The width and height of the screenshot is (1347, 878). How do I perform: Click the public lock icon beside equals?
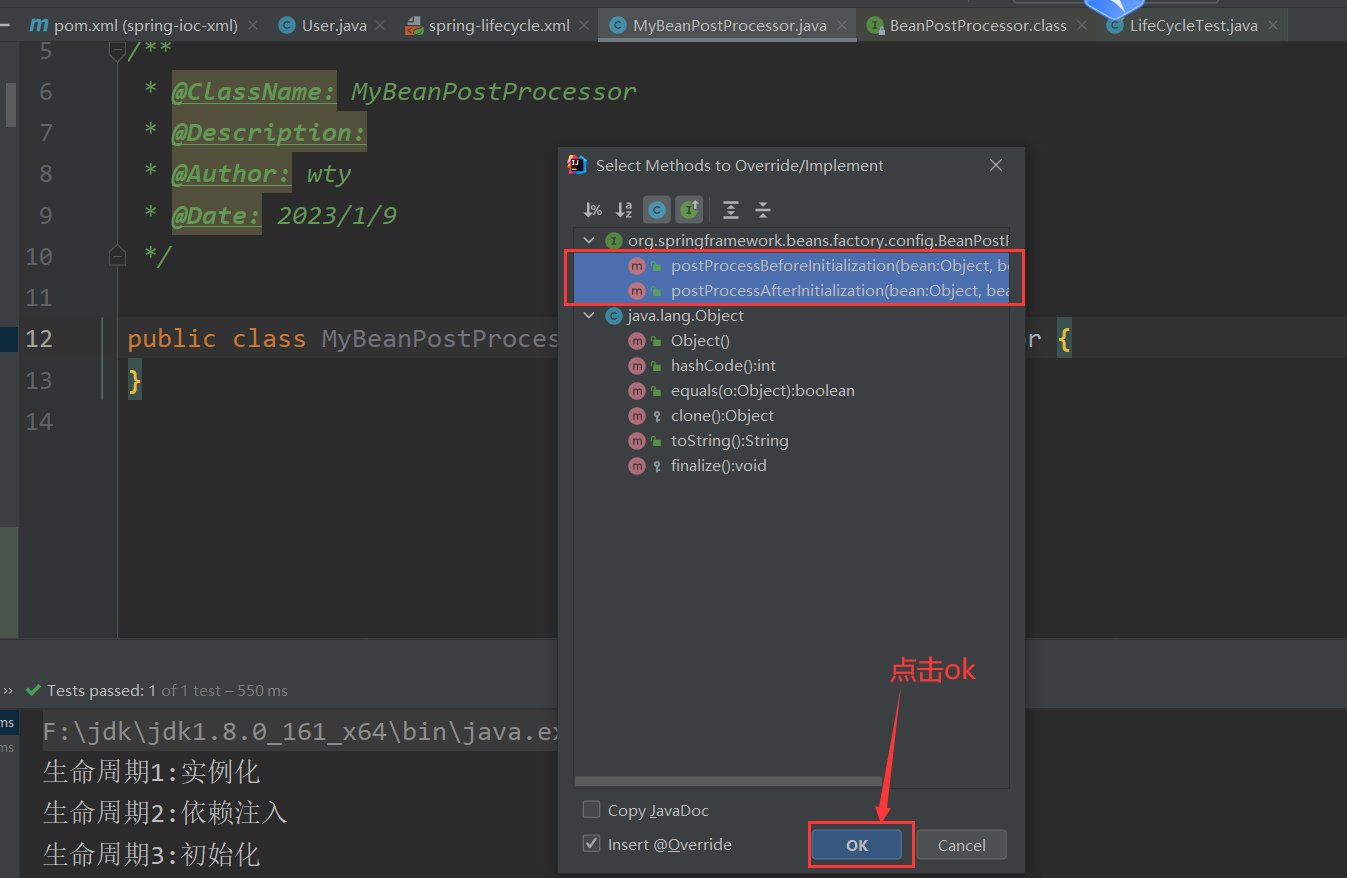657,391
